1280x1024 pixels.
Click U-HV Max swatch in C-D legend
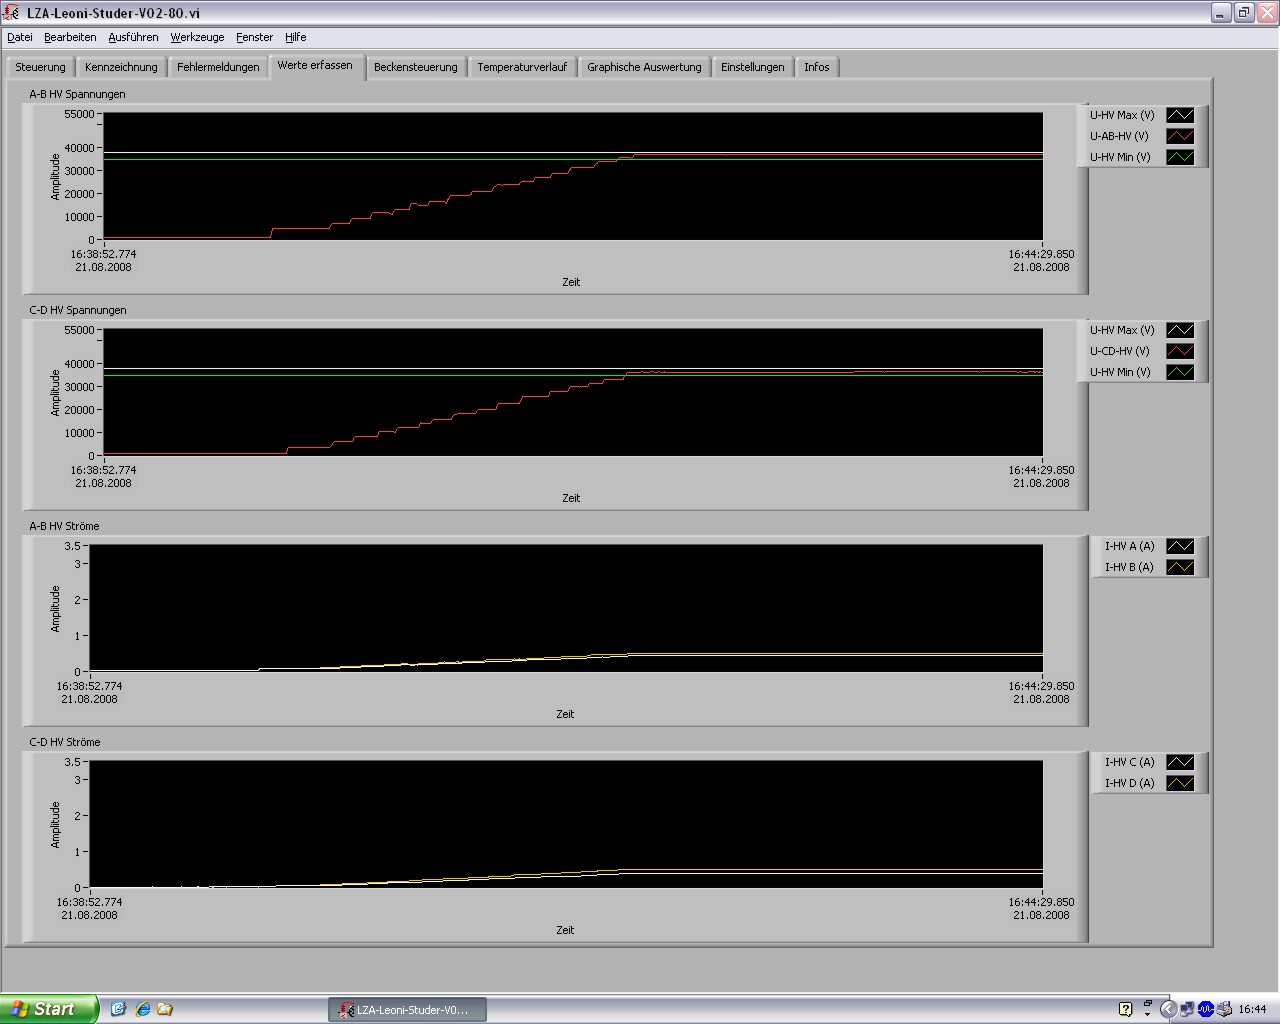[x=1180, y=330]
